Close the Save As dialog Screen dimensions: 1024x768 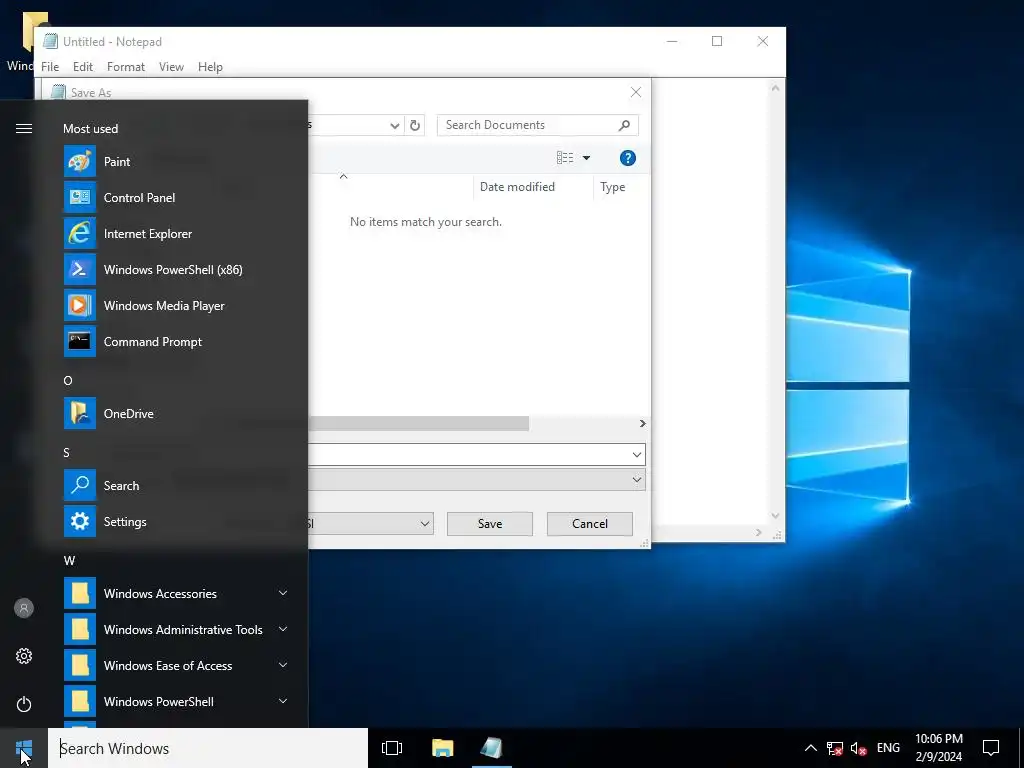[x=635, y=92]
